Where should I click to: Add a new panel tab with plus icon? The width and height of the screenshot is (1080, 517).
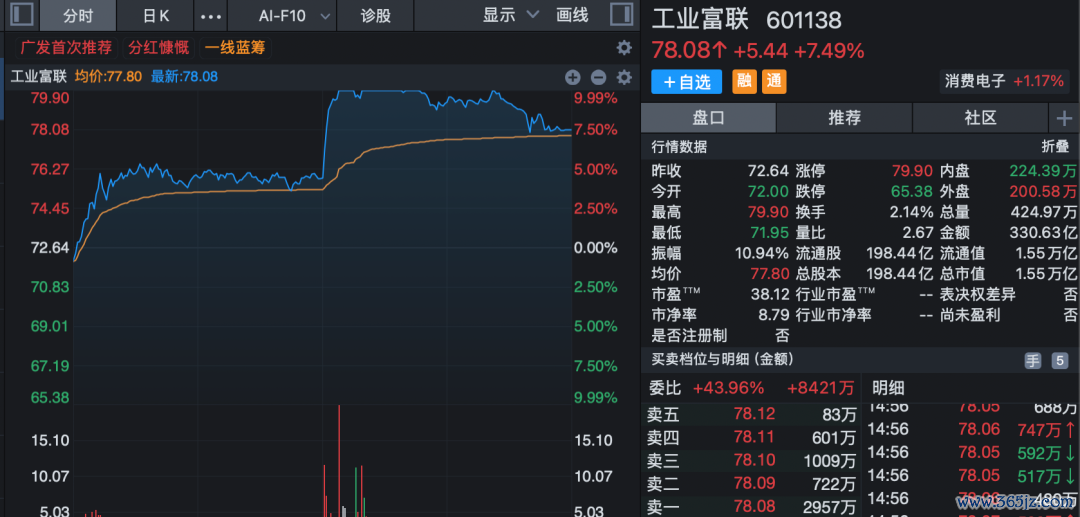tap(1064, 118)
